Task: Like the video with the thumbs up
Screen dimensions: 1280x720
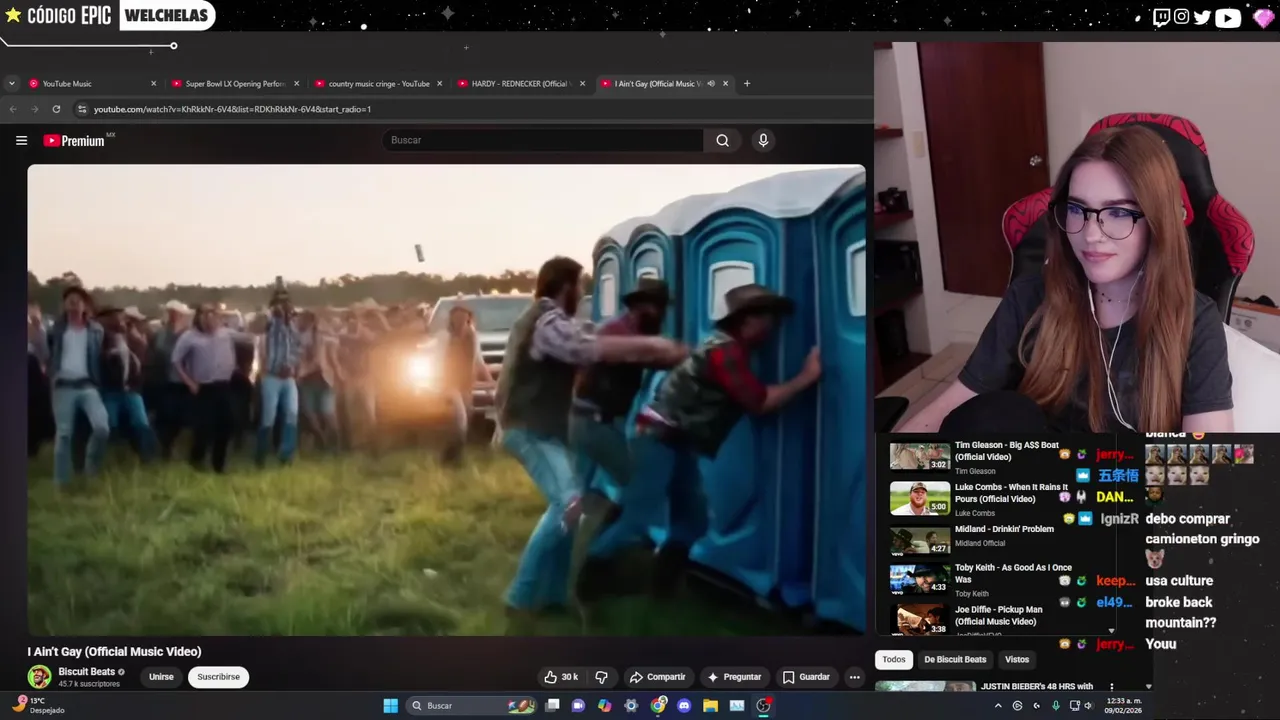Action: [561, 677]
